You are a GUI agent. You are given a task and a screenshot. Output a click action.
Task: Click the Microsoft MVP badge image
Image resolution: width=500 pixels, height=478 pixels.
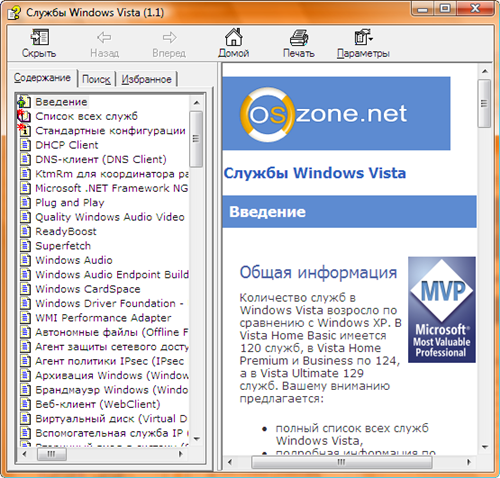pos(442,310)
